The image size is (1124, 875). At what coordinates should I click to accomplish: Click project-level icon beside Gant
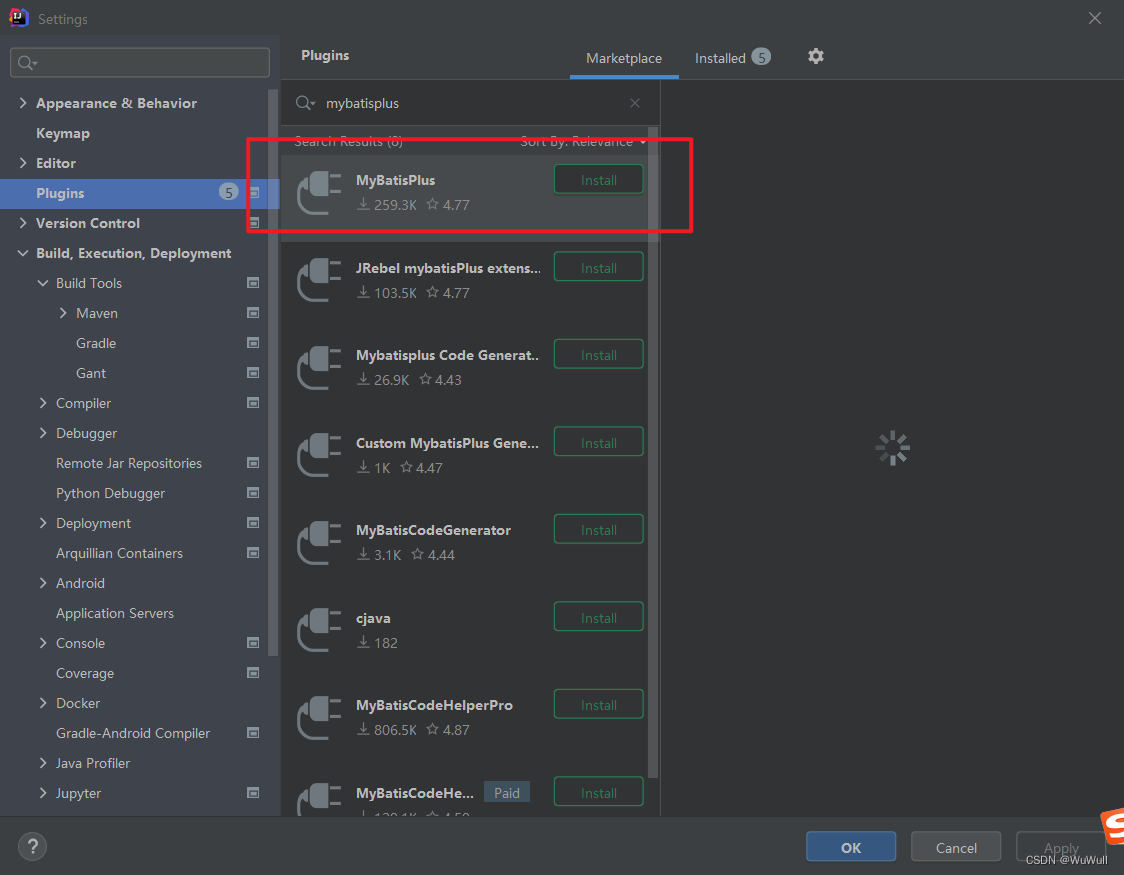253,373
